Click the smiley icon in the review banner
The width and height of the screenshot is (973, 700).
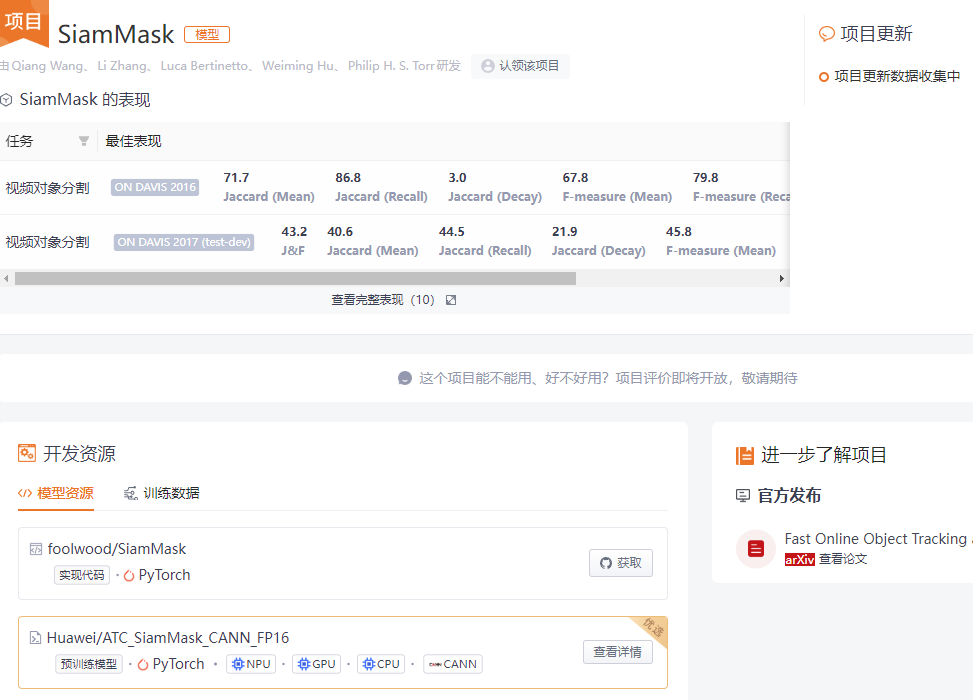(405, 378)
